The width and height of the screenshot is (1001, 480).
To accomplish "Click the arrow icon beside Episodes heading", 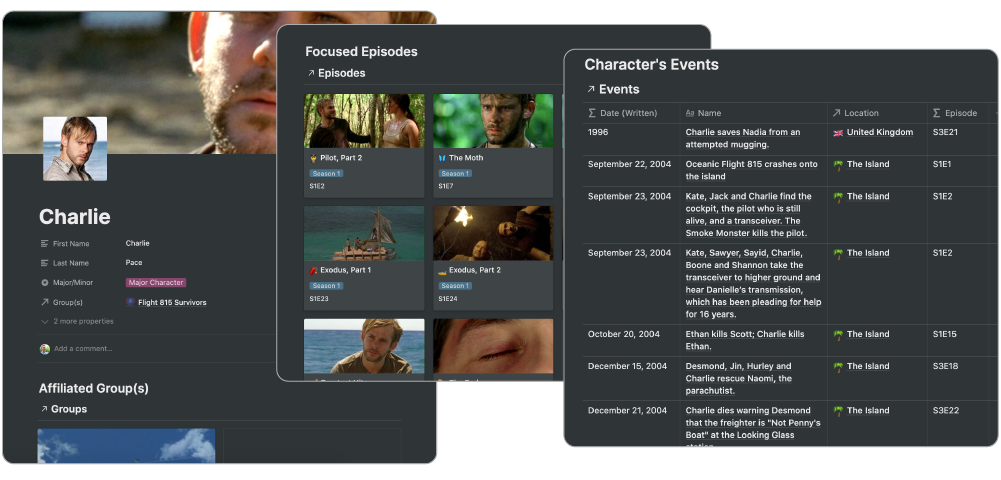I will [x=311, y=73].
